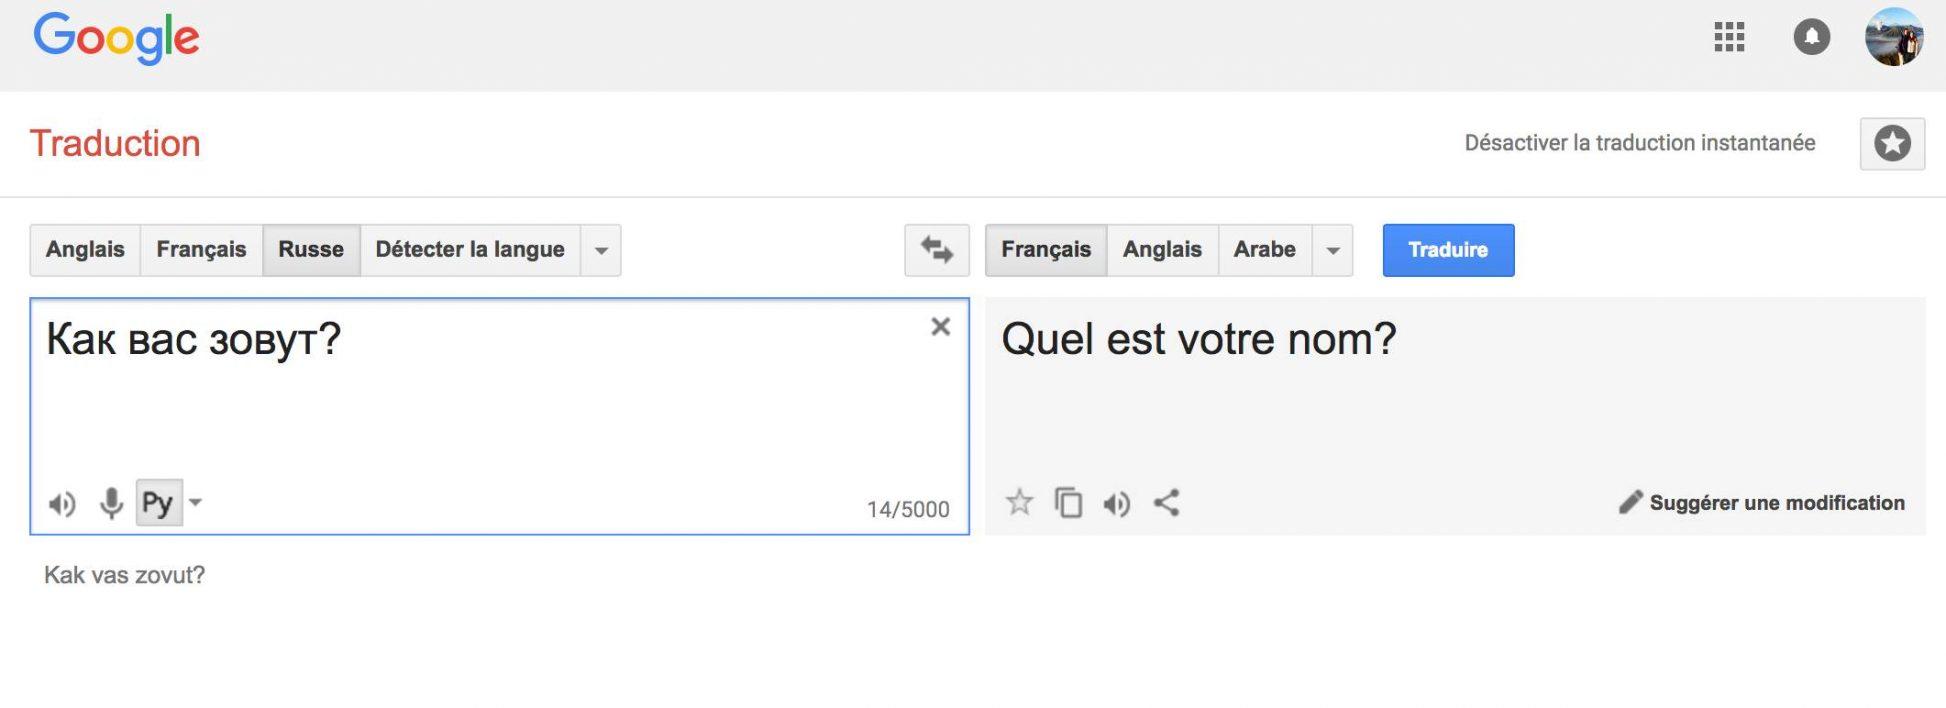Swap the translation languages

pos(938,250)
